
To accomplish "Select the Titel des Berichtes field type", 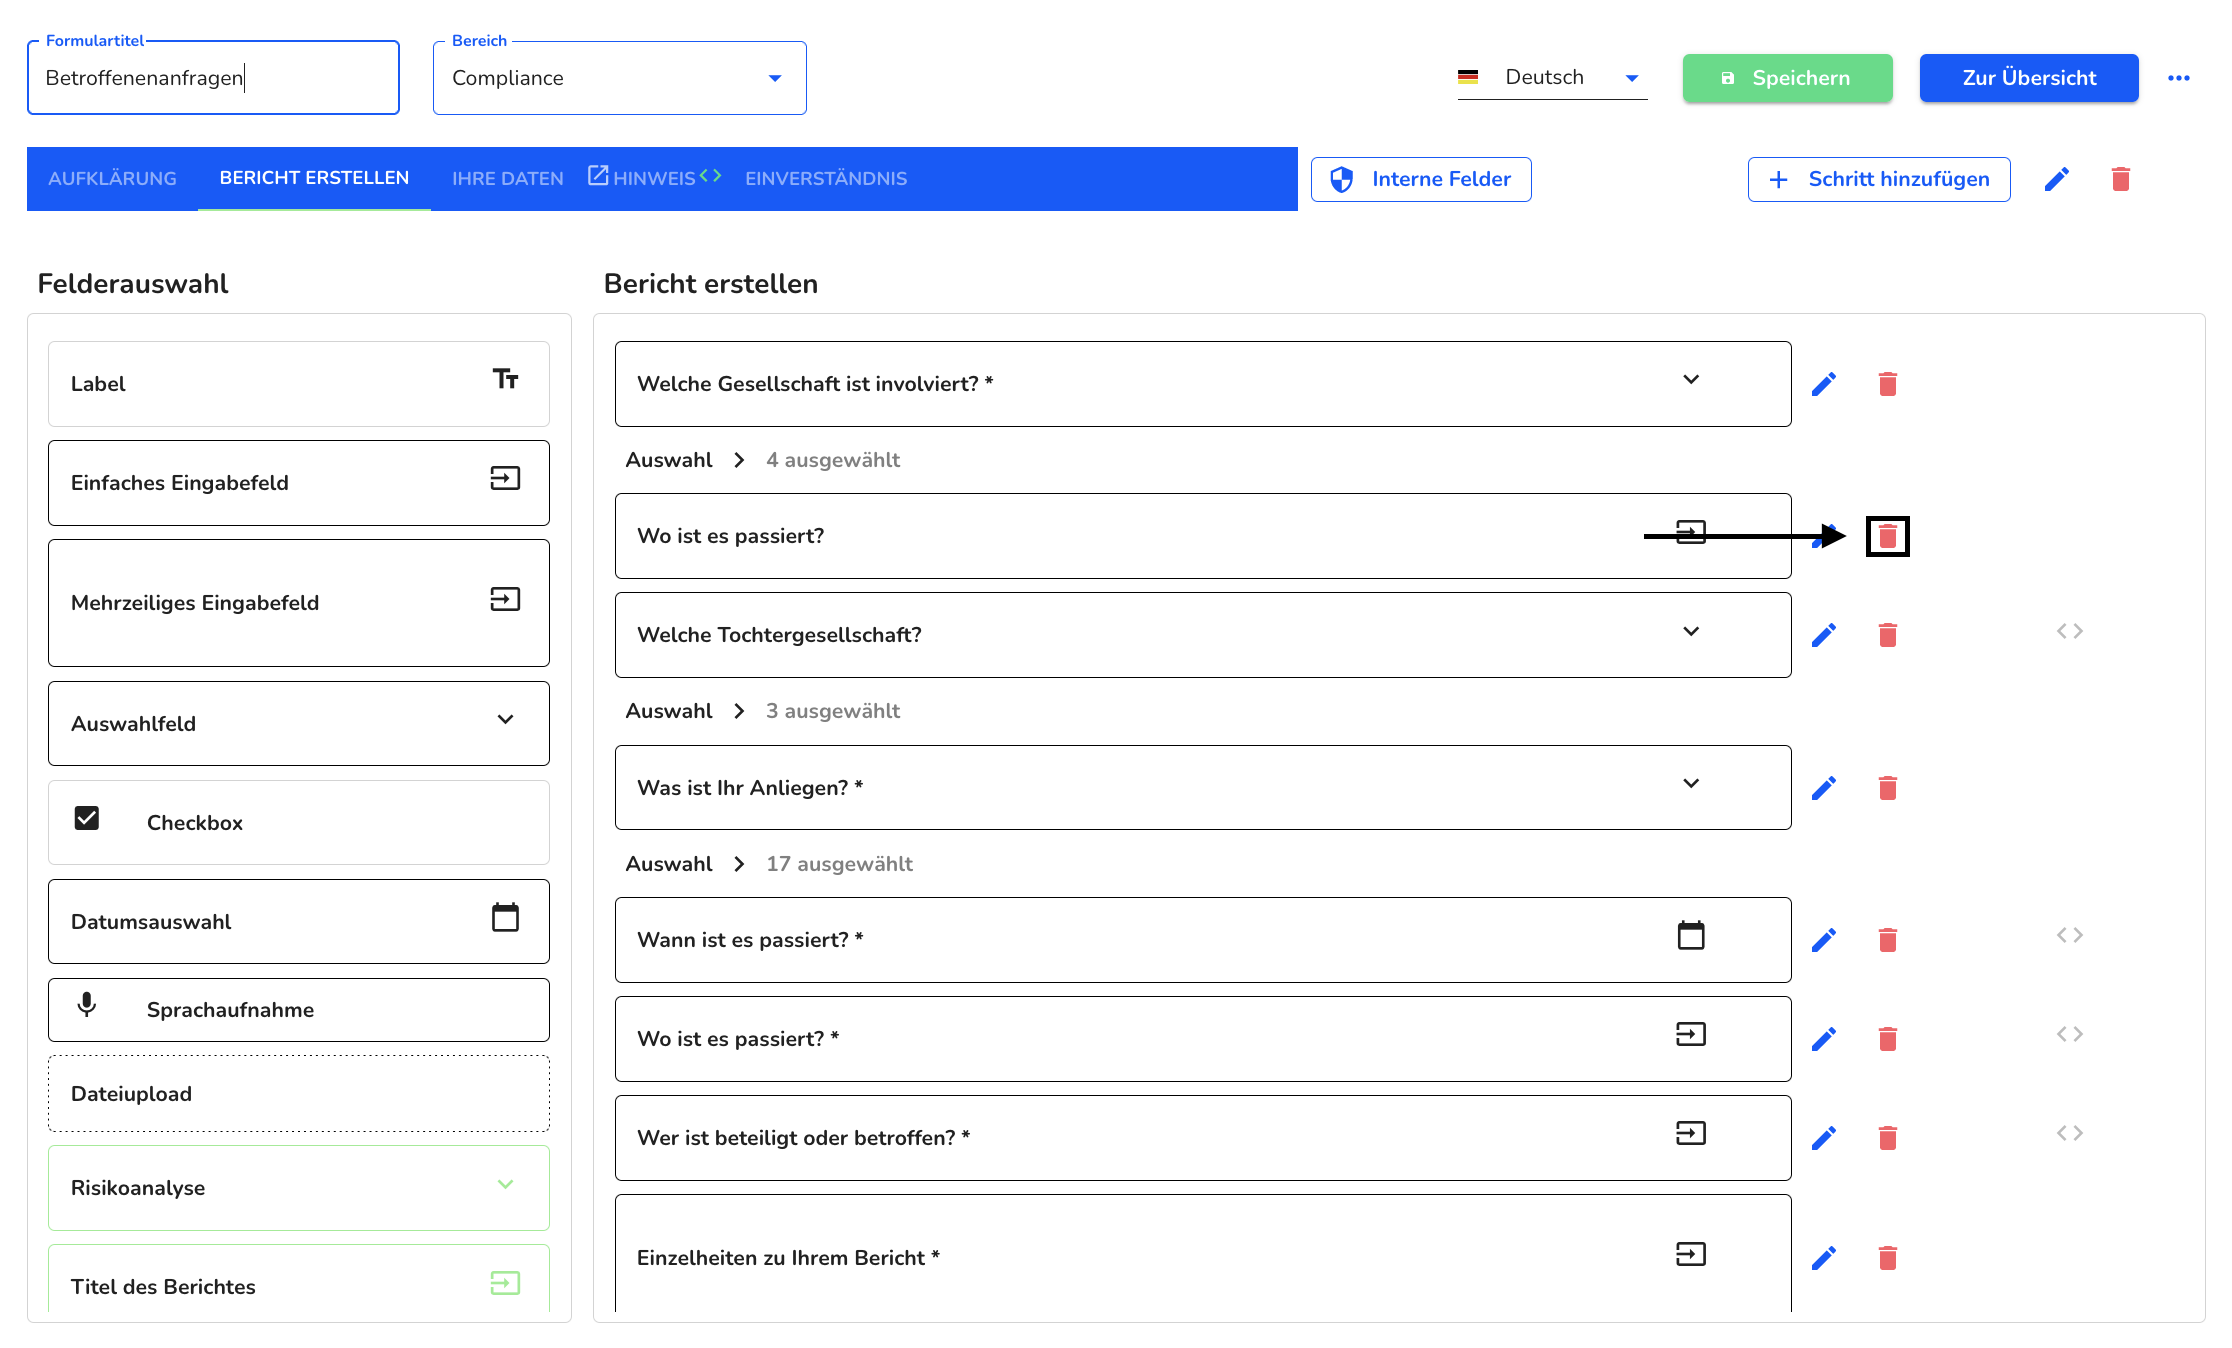I will [x=298, y=1279].
